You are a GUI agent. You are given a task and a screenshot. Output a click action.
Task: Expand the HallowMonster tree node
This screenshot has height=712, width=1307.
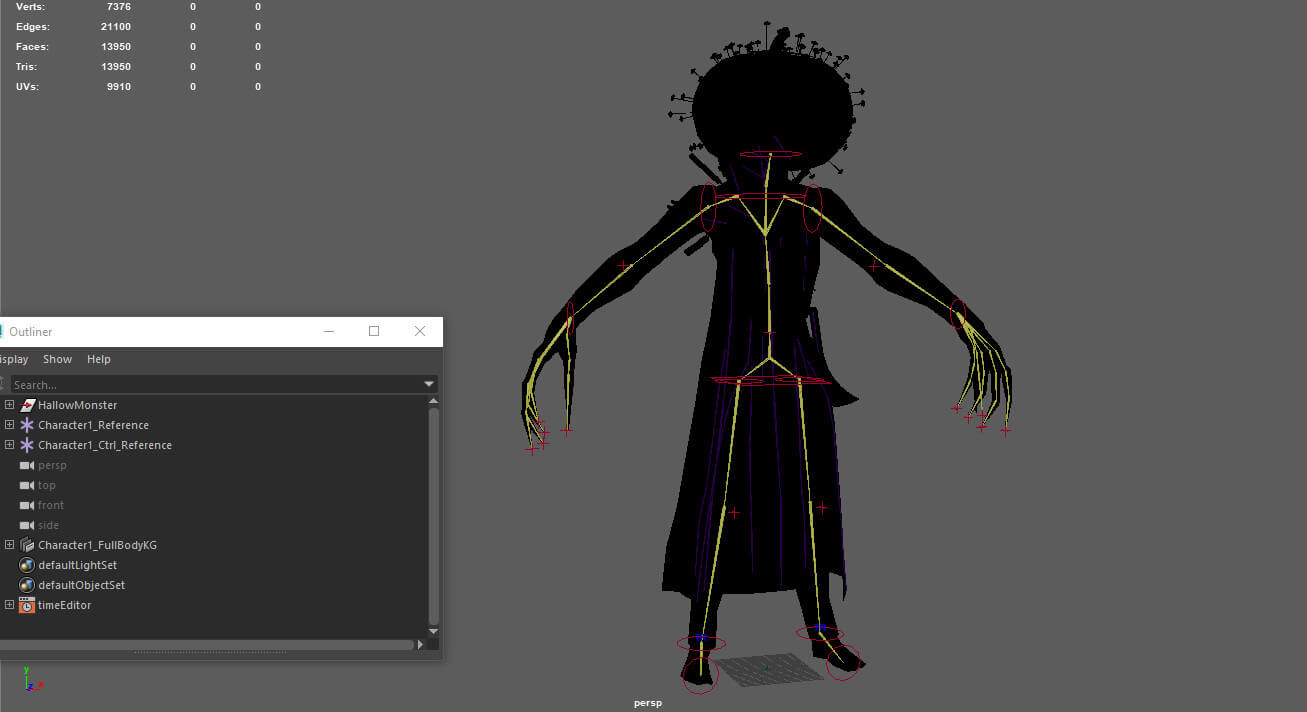(9, 405)
